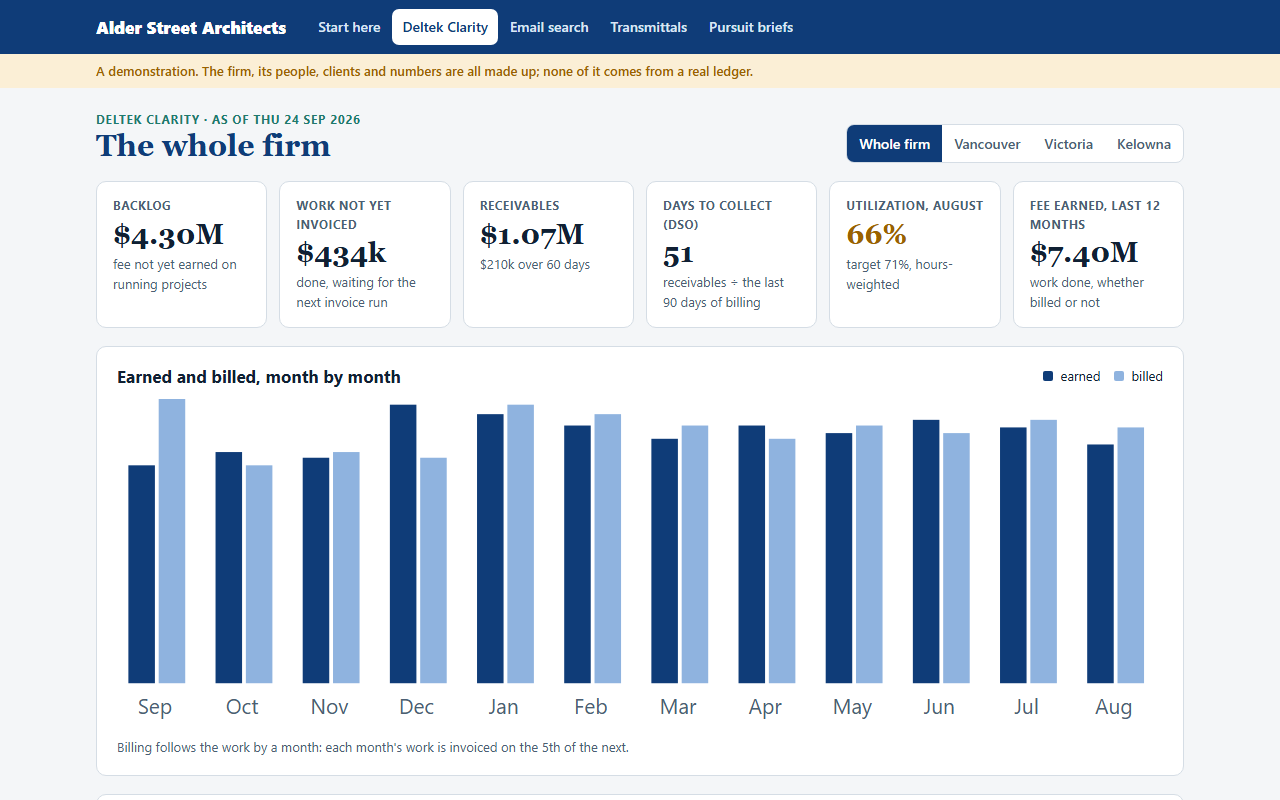Click the Receivables $1.07M card
The width and height of the screenshot is (1280, 800).
(548, 254)
